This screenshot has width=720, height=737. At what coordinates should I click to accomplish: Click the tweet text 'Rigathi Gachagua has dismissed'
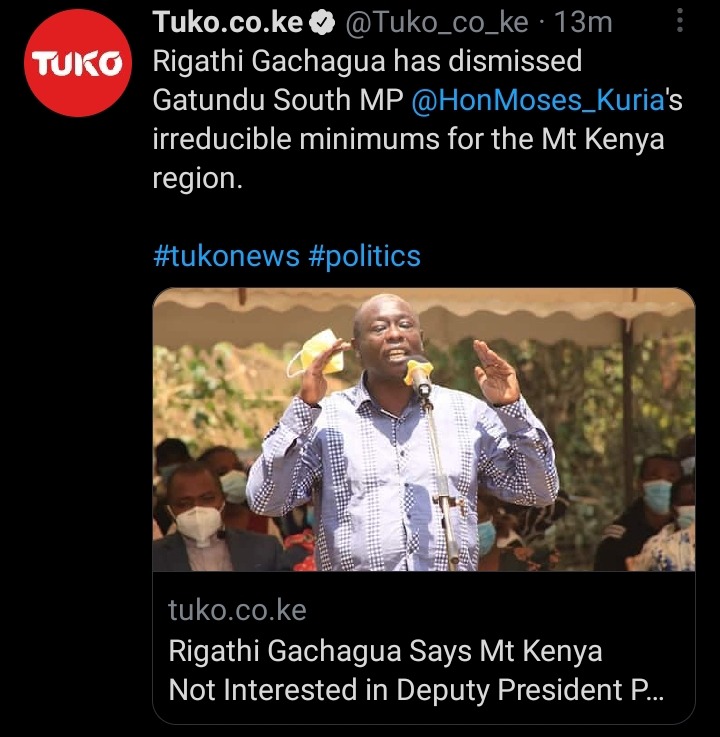pyautogui.click(x=367, y=62)
